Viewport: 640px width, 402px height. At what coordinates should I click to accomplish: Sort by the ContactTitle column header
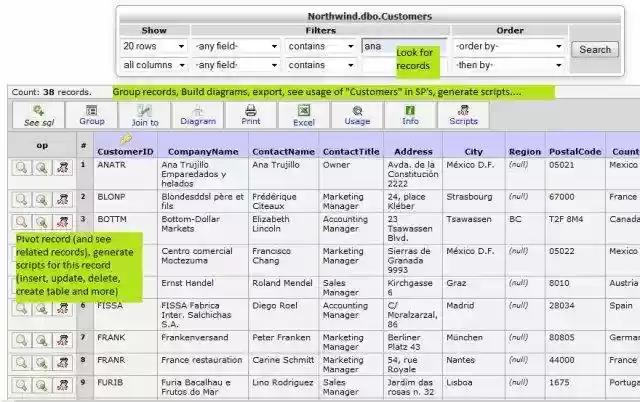[x=351, y=152]
